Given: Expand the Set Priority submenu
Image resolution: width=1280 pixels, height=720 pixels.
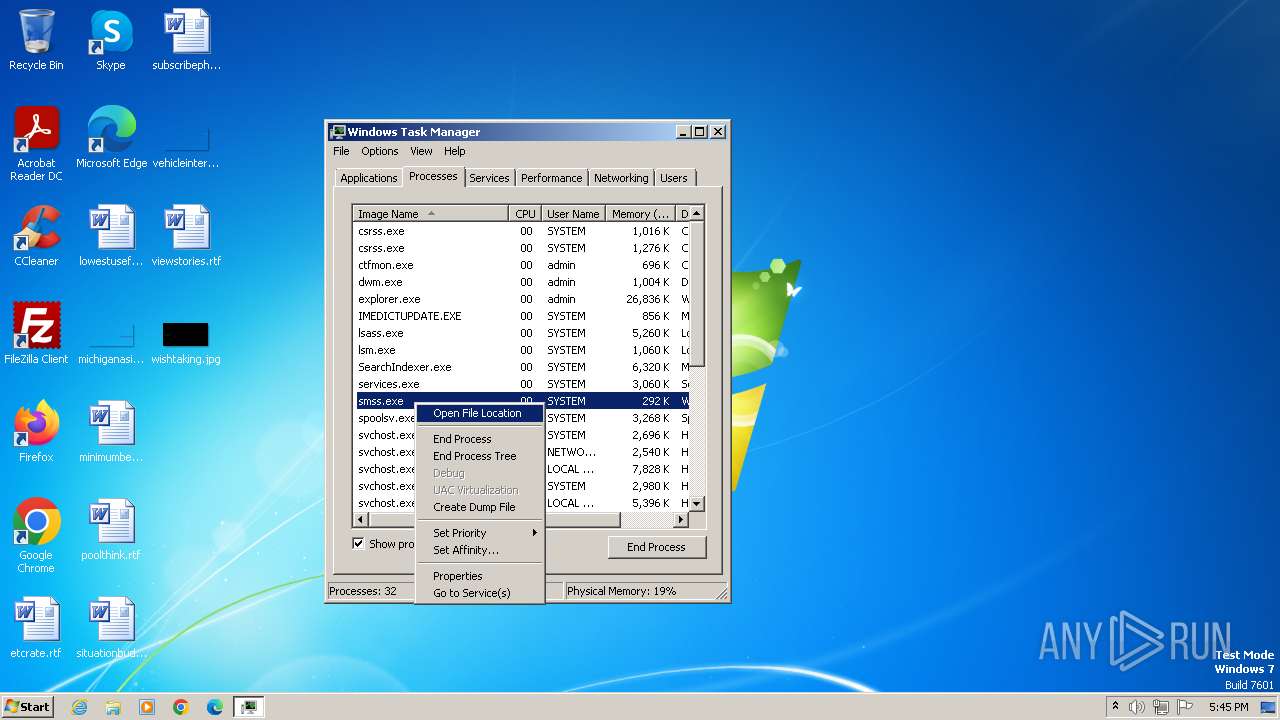Looking at the screenshot, I should pyautogui.click(x=478, y=533).
